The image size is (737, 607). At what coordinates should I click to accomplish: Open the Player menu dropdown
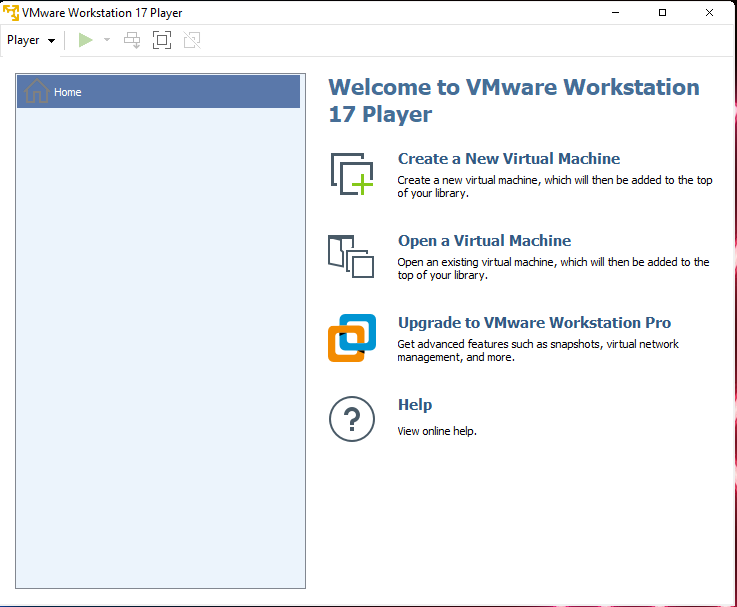(31, 40)
